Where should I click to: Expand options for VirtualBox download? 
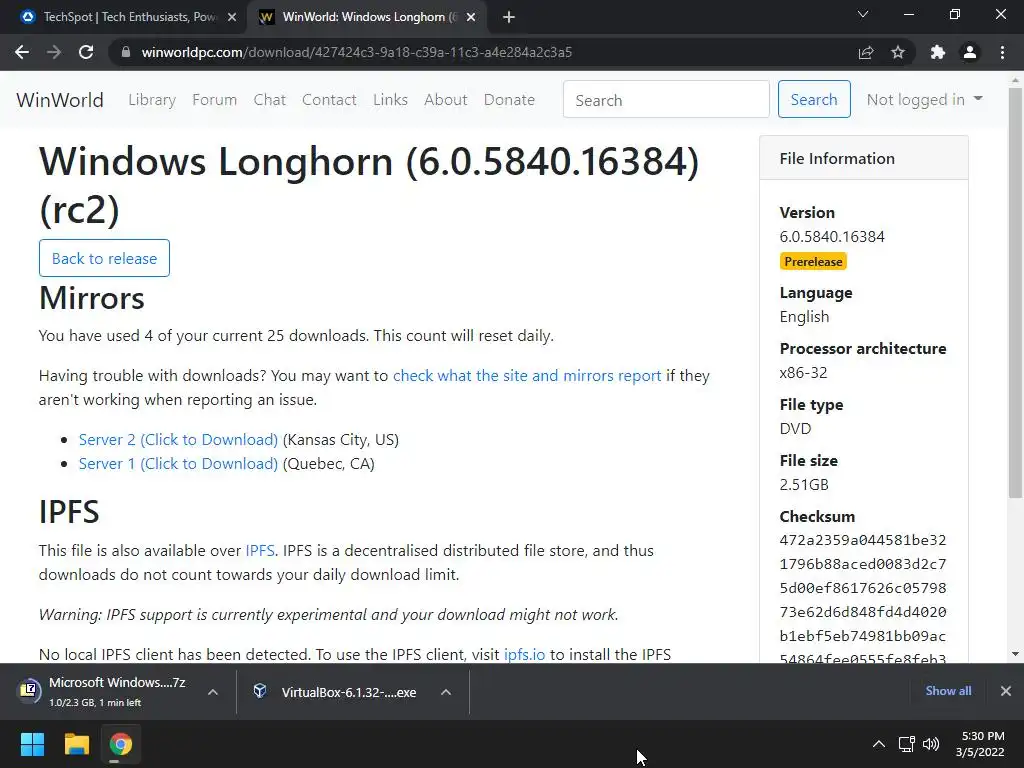446,692
